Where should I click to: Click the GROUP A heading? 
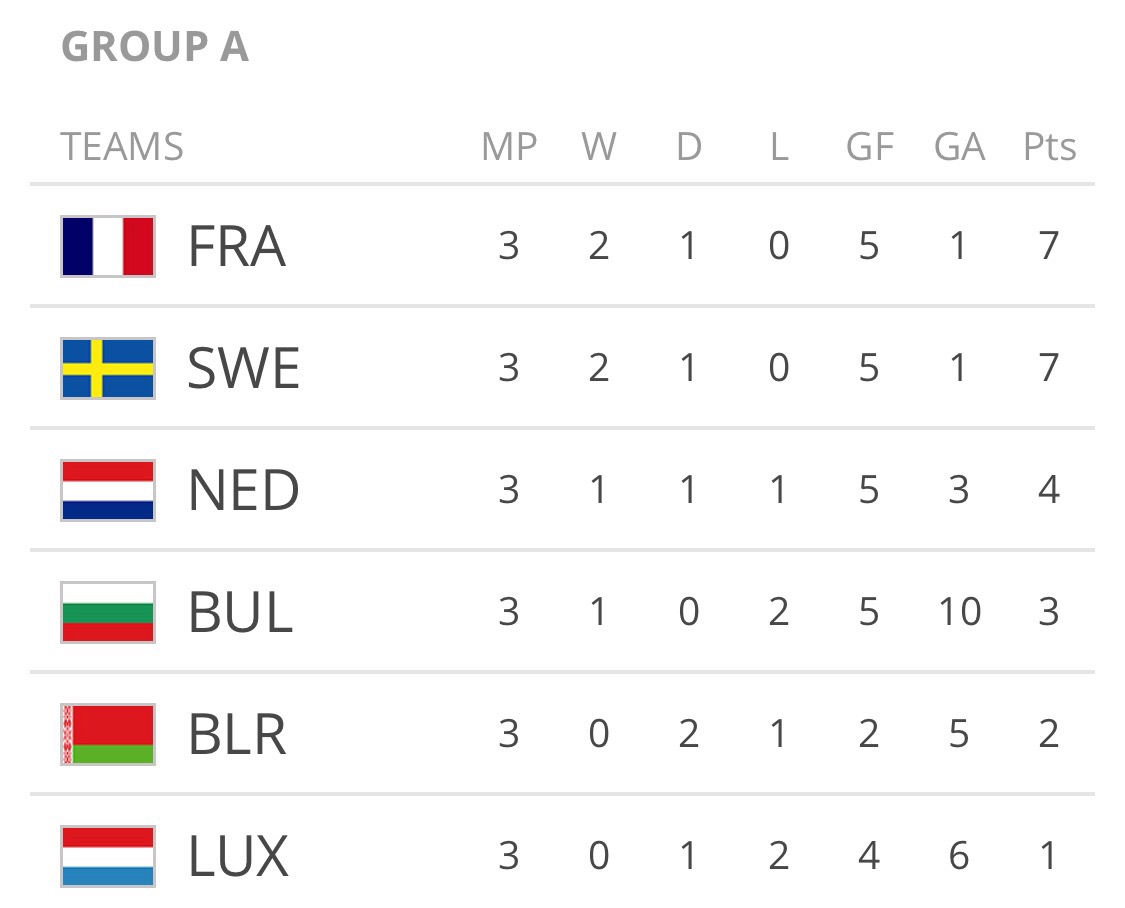tap(155, 47)
